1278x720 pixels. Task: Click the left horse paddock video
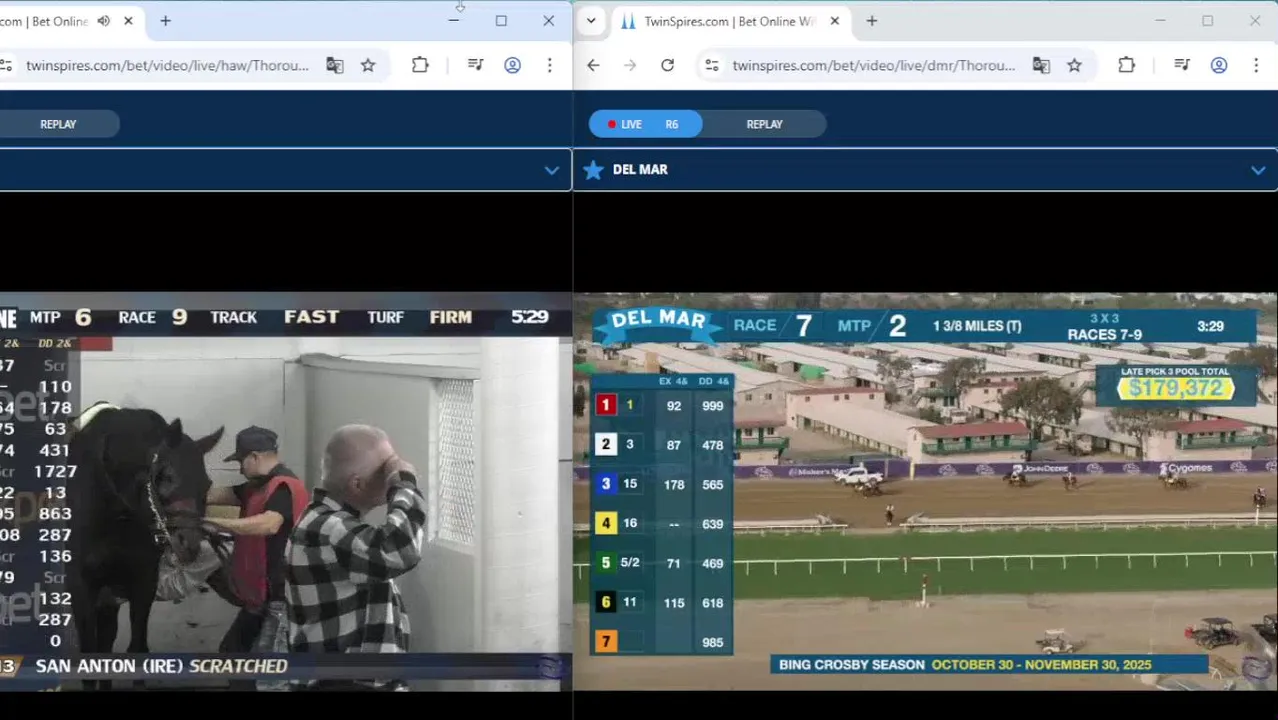pos(286,491)
